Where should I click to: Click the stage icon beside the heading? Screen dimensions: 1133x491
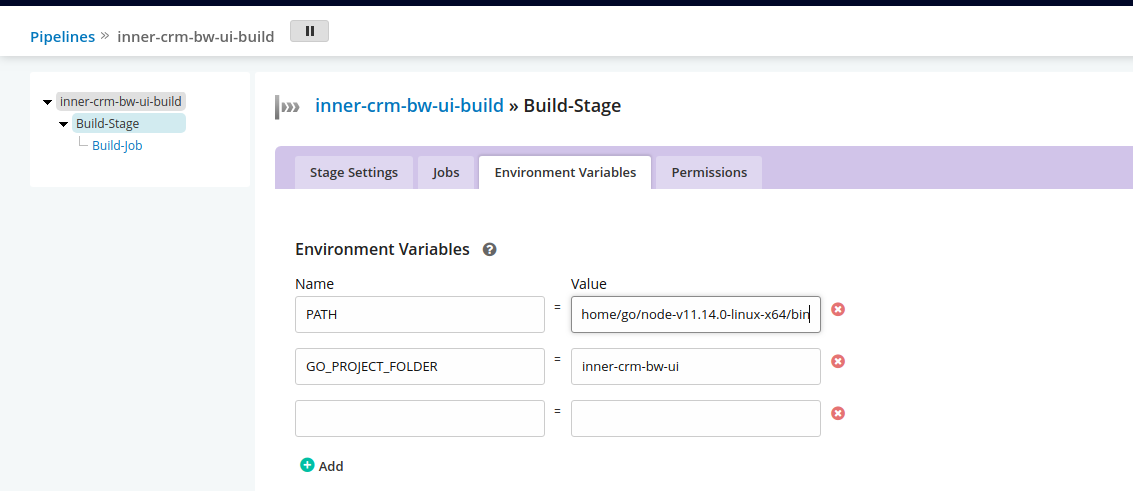pyautogui.click(x=288, y=106)
